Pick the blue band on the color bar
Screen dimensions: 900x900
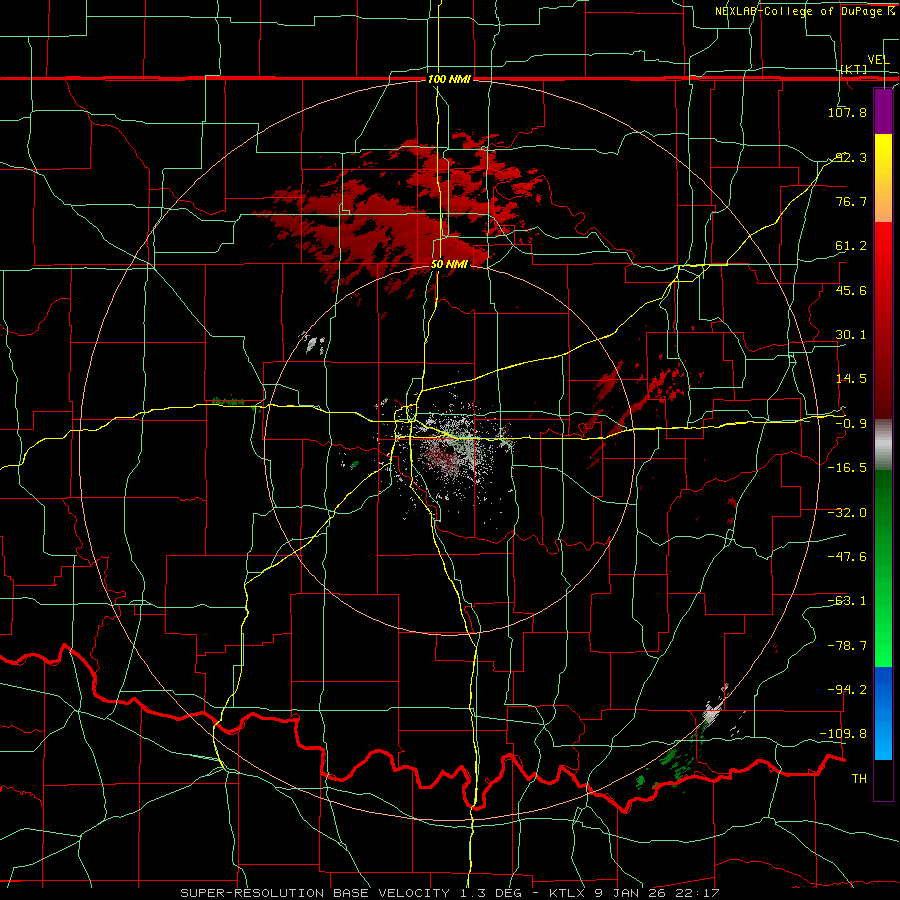[x=883, y=713]
